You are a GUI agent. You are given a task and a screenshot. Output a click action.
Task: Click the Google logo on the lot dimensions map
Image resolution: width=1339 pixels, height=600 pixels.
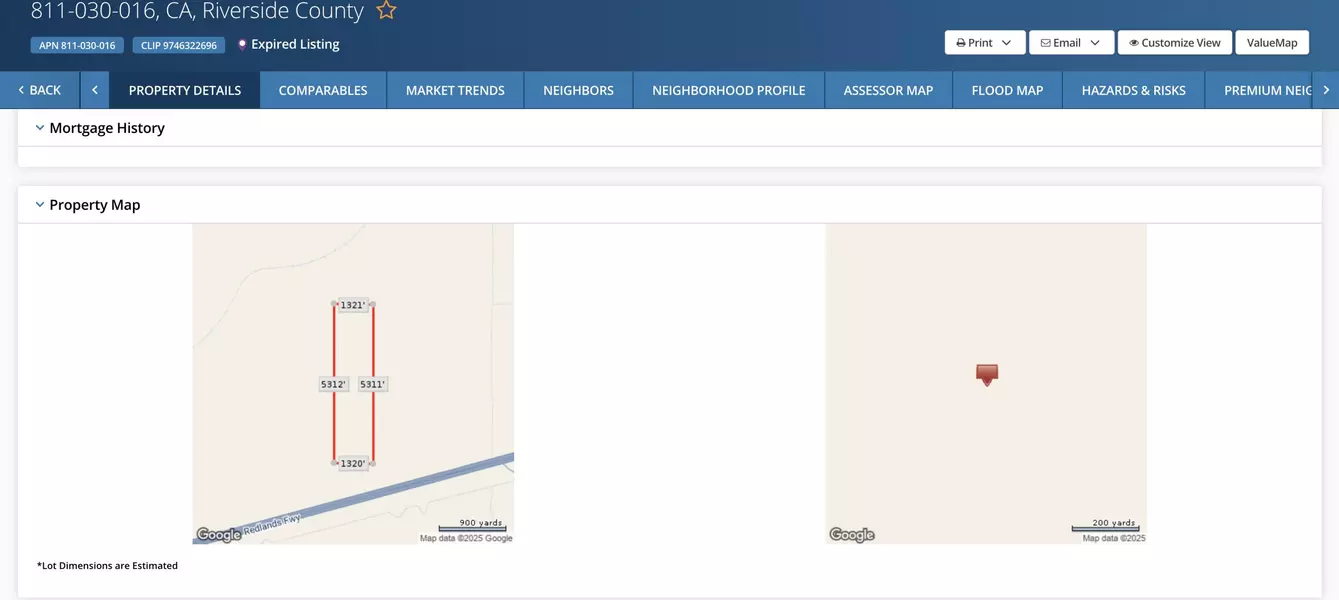coord(217,533)
